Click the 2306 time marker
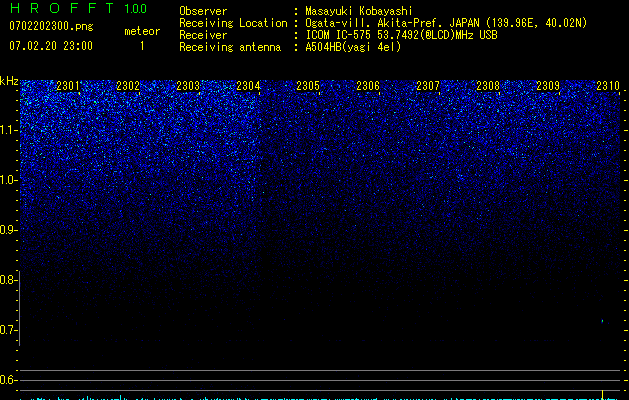 [x=368, y=85]
